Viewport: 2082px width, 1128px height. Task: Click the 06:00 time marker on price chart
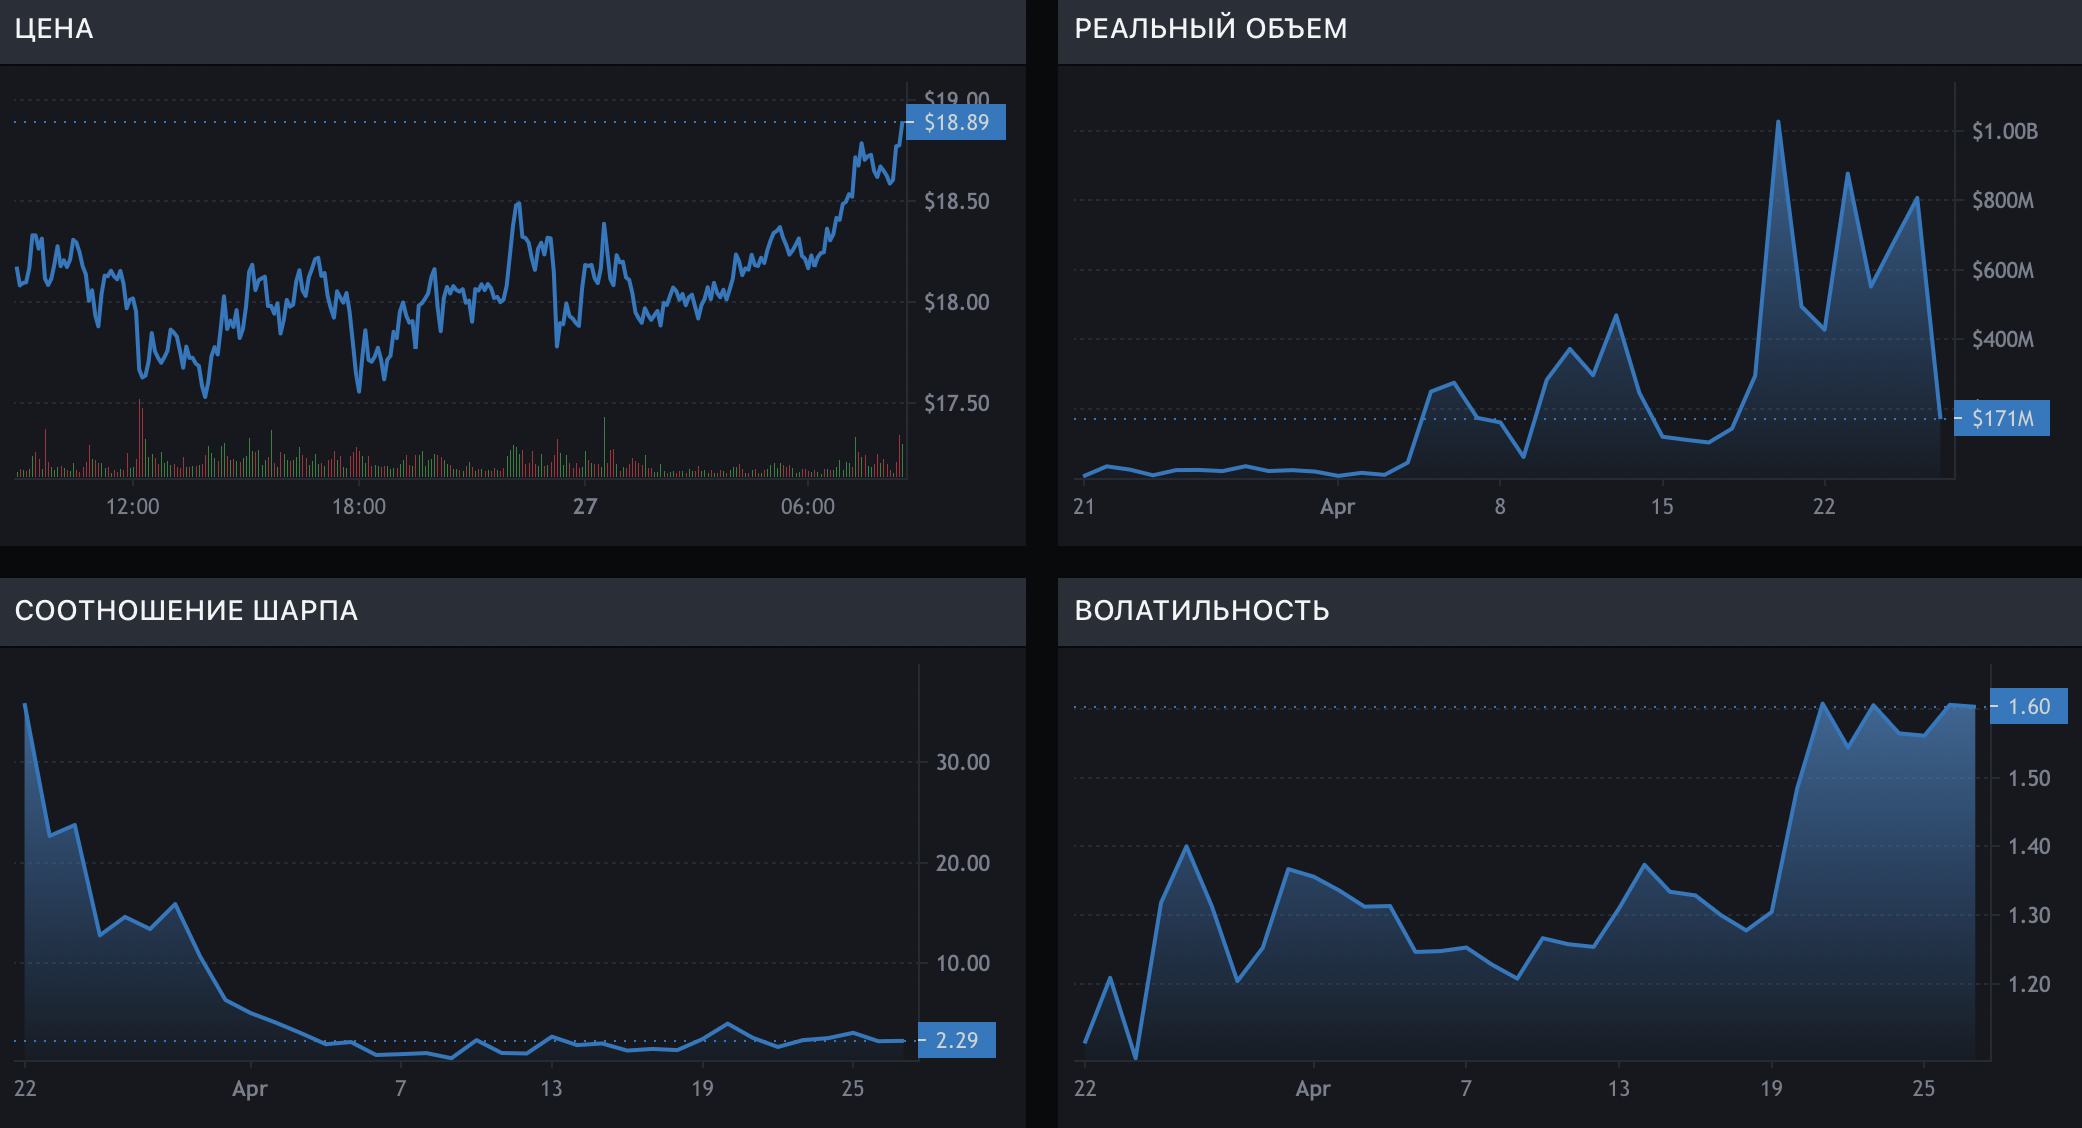pos(808,507)
